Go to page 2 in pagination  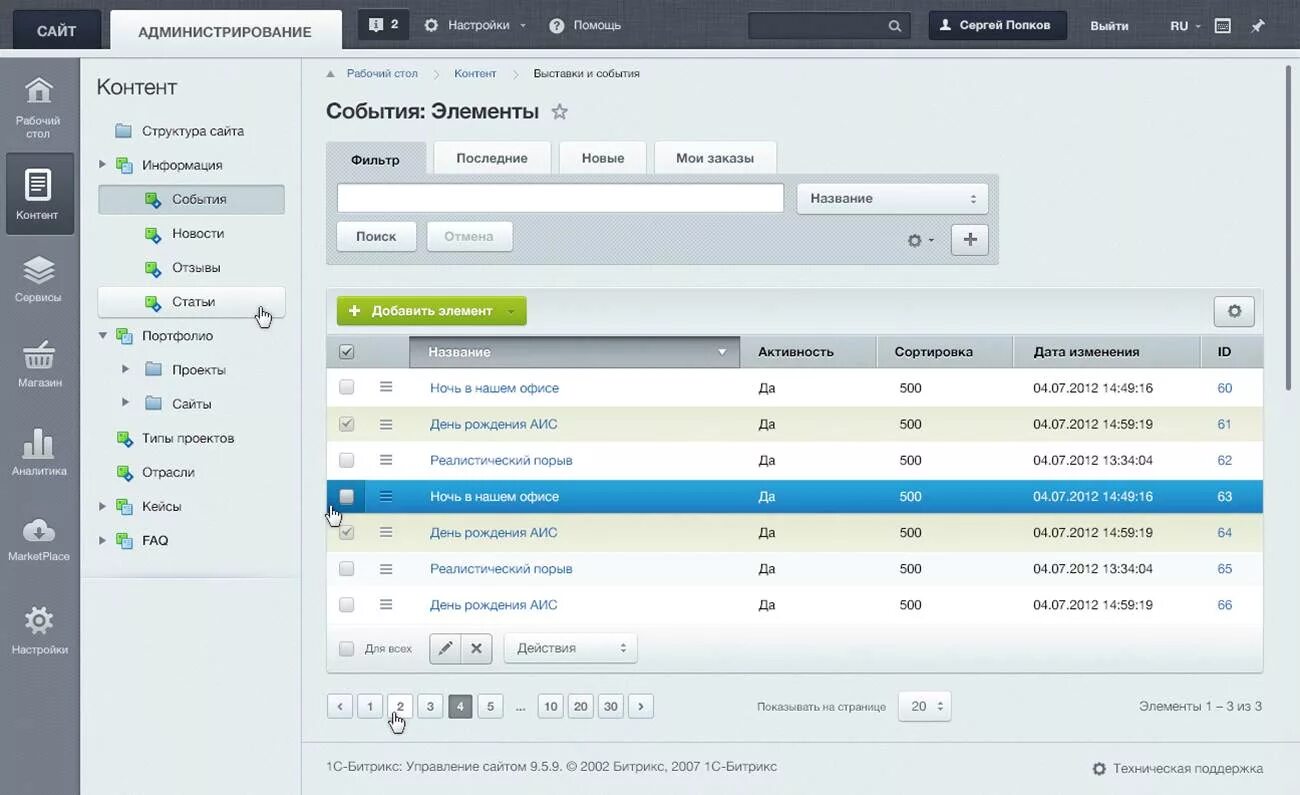point(400,706)
